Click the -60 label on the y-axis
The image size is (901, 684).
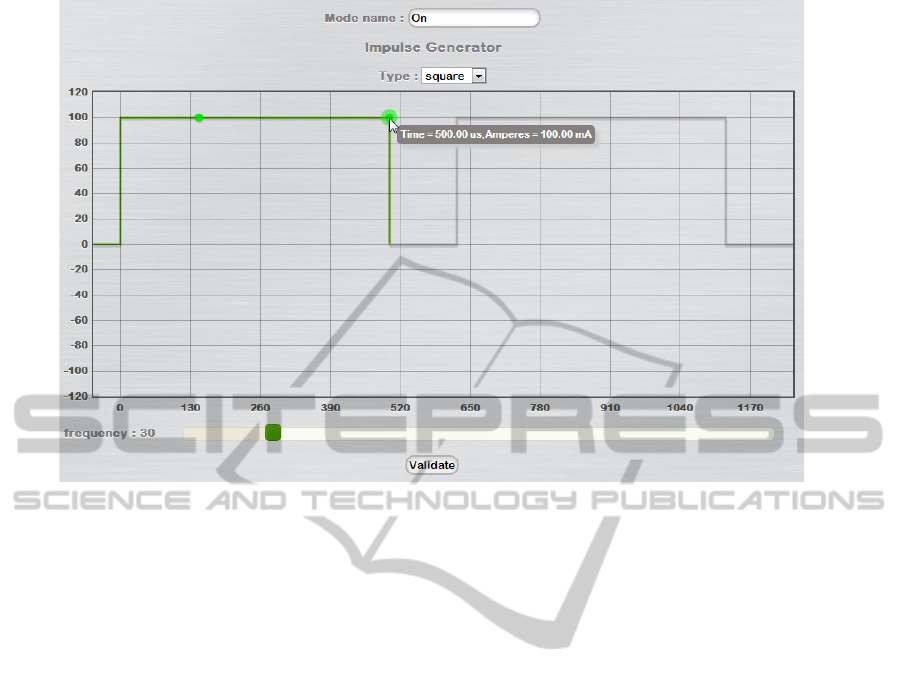75,321
